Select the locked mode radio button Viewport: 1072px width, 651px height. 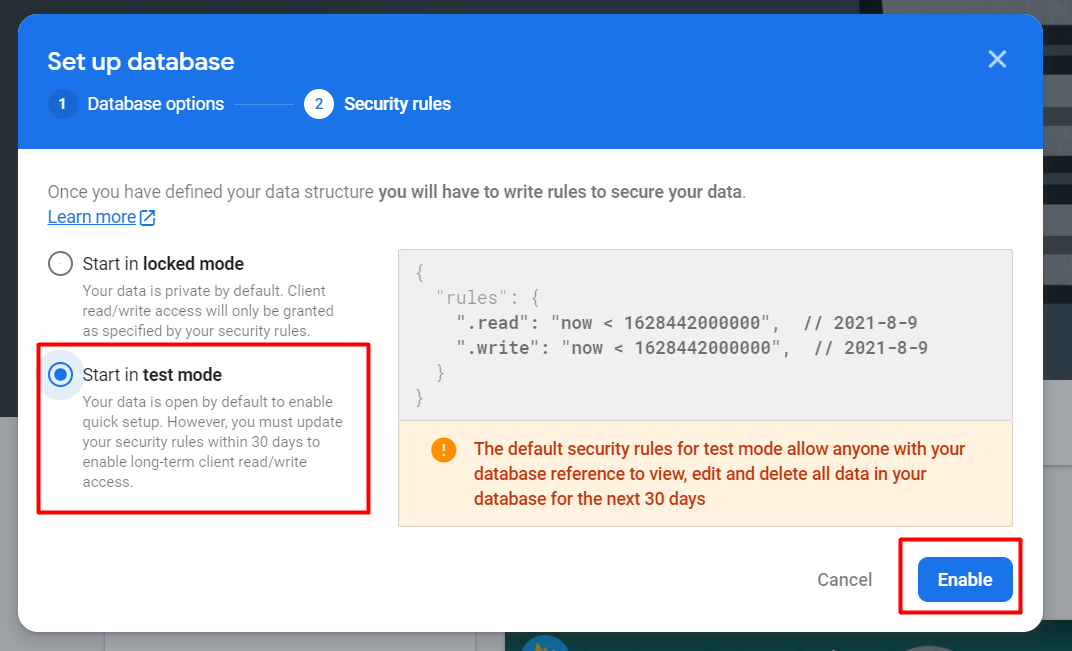61,264
